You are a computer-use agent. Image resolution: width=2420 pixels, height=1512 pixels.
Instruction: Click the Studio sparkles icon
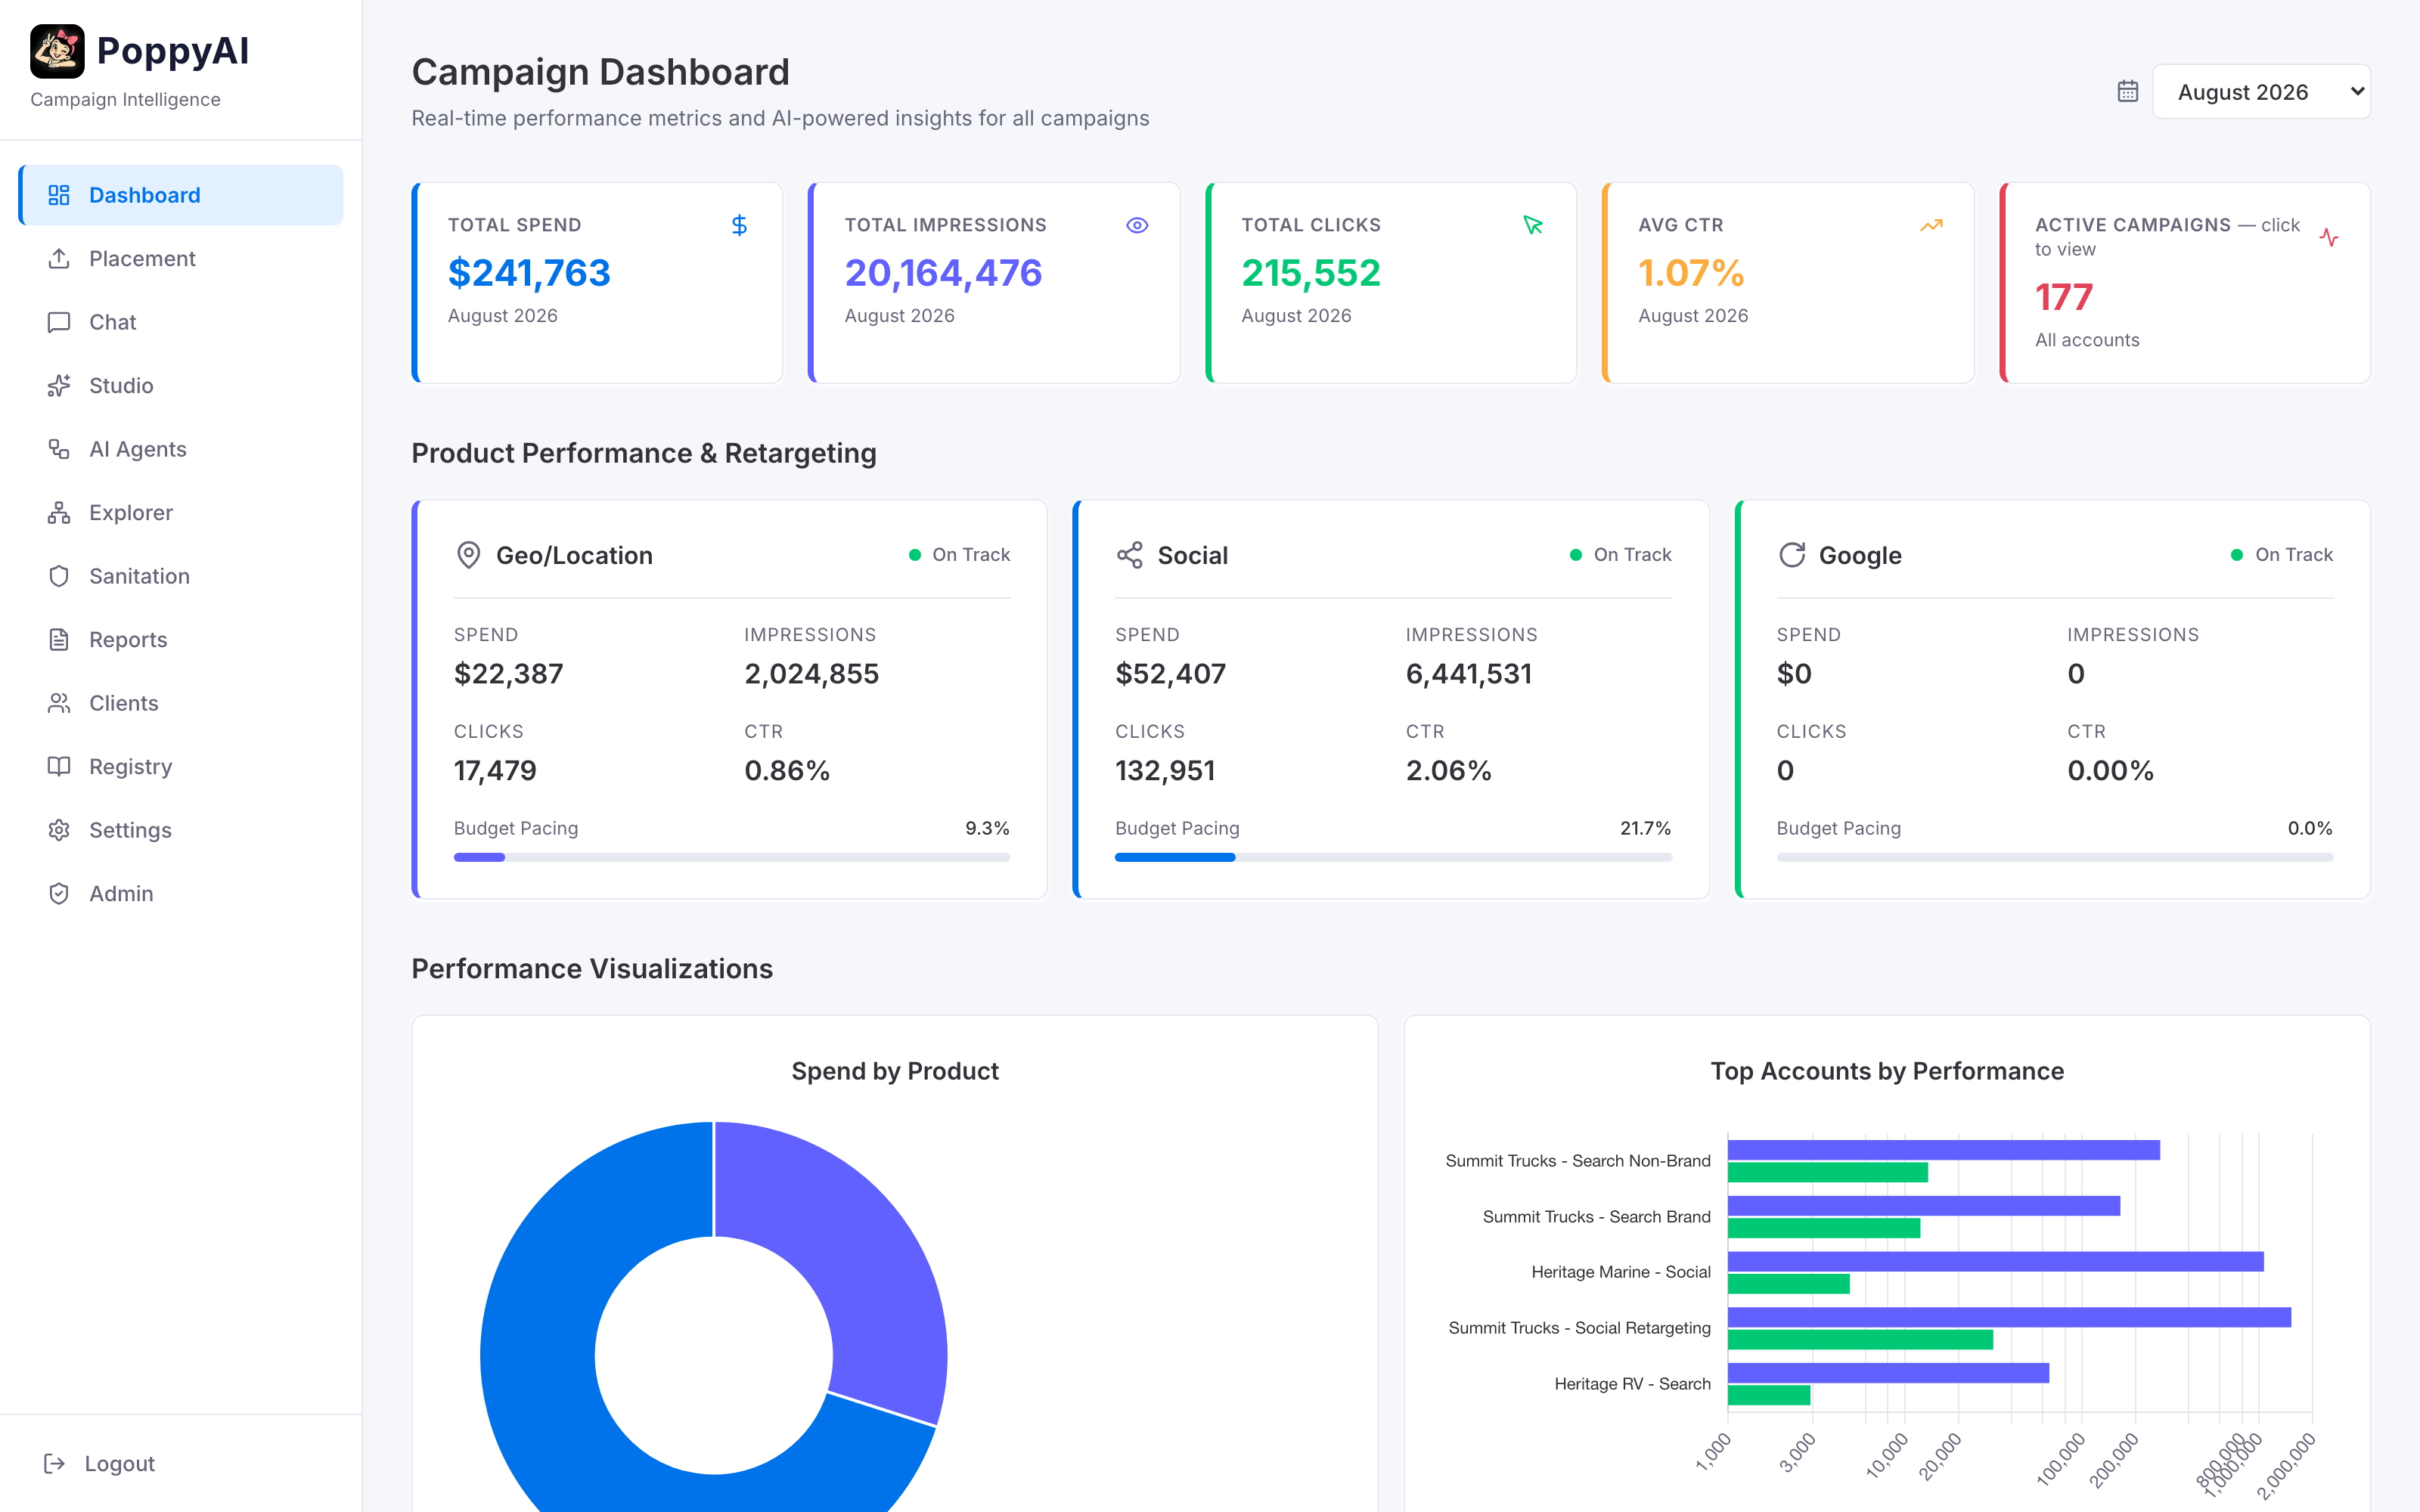[59, 385]
